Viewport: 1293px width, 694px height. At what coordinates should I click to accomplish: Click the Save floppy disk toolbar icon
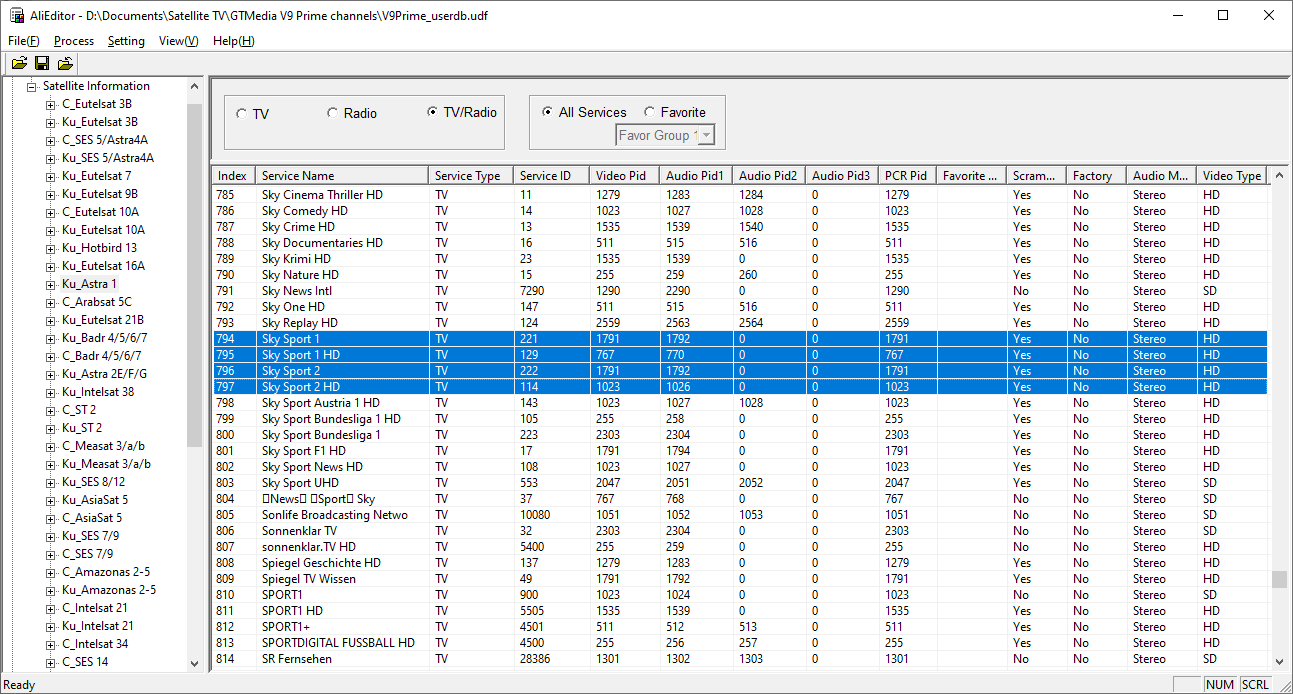pyautogui.click(x=42, y=63)
